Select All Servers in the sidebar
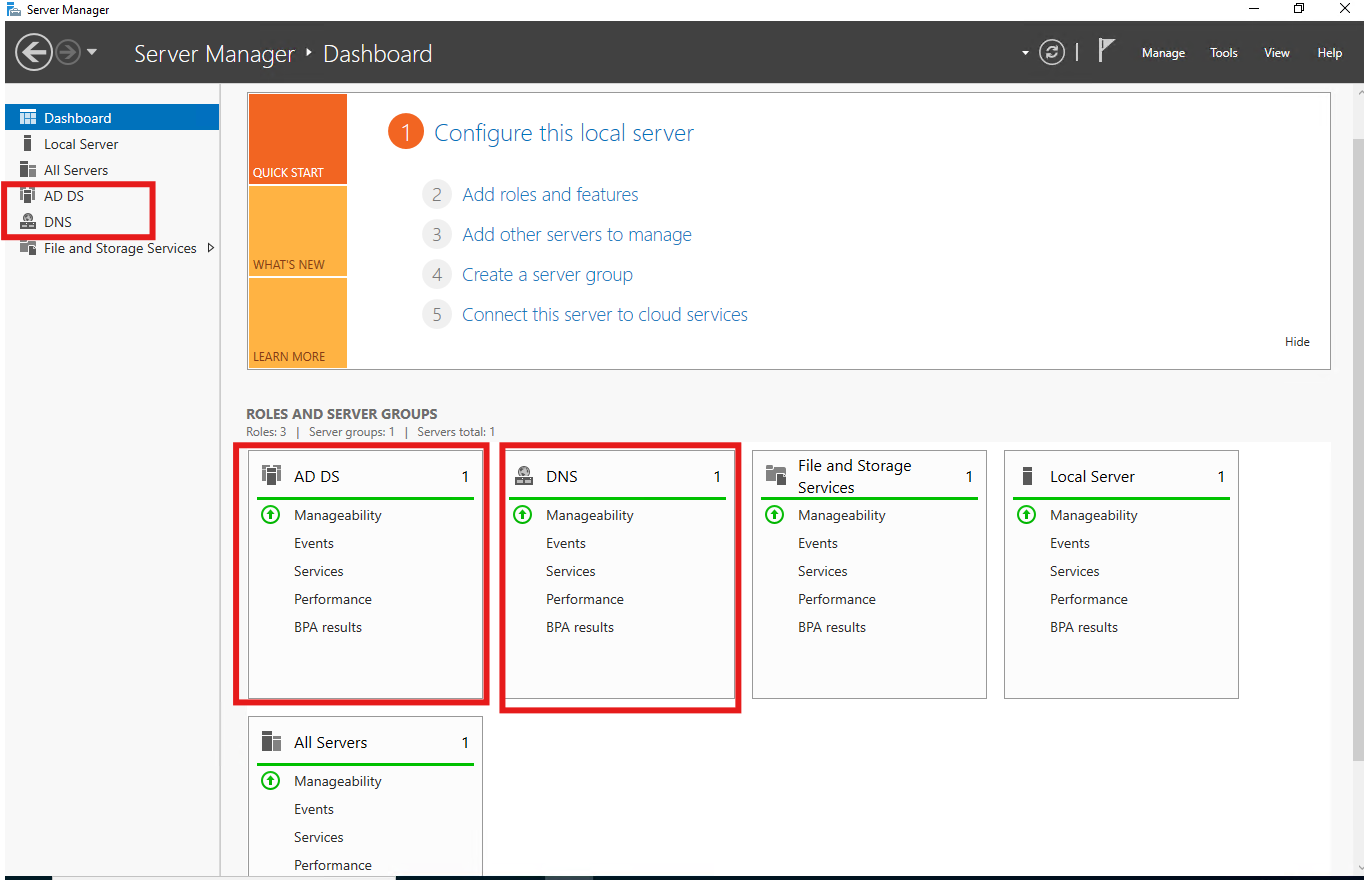1364x880 pixels. click(x=112, y=170)
